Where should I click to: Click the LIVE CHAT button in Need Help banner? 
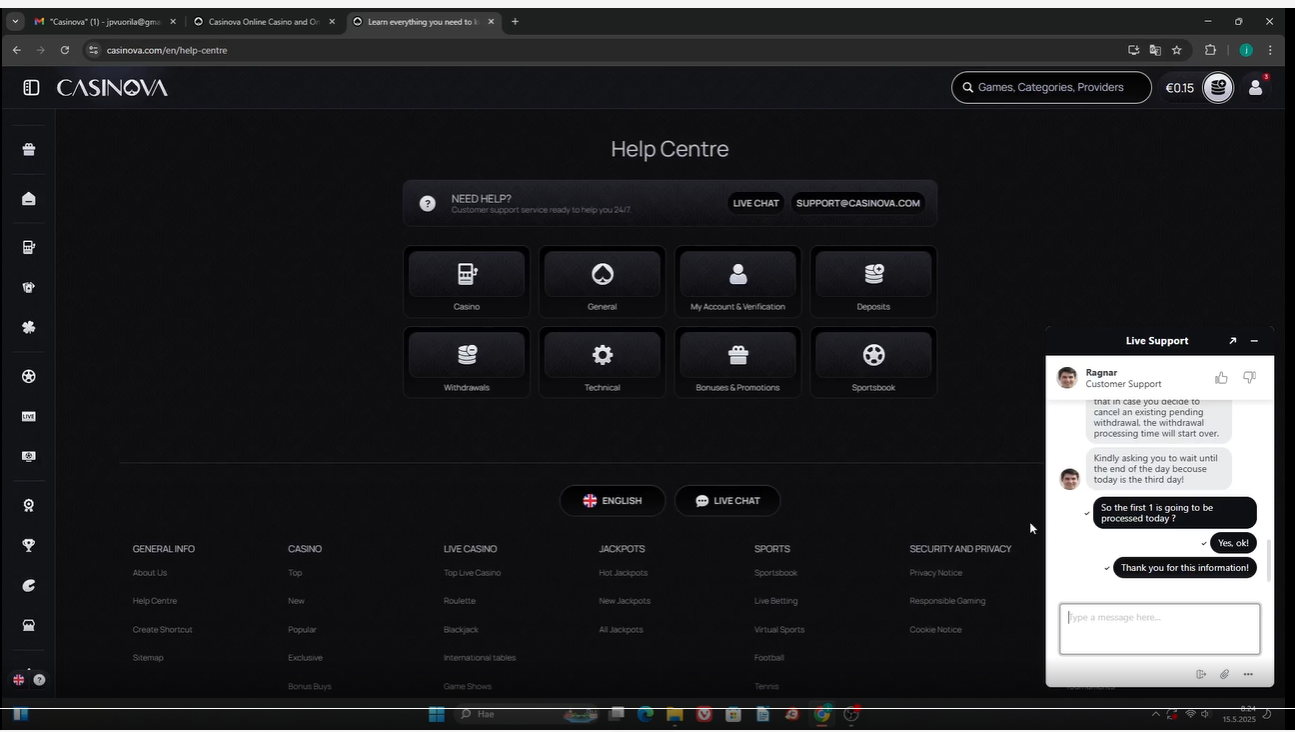point(755,203)
